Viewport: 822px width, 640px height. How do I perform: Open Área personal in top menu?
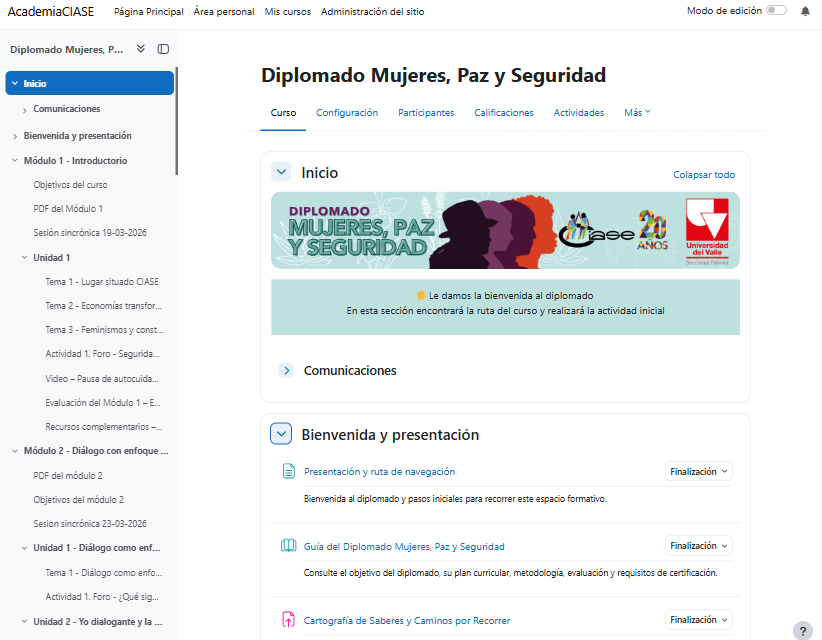click(224, 12)
